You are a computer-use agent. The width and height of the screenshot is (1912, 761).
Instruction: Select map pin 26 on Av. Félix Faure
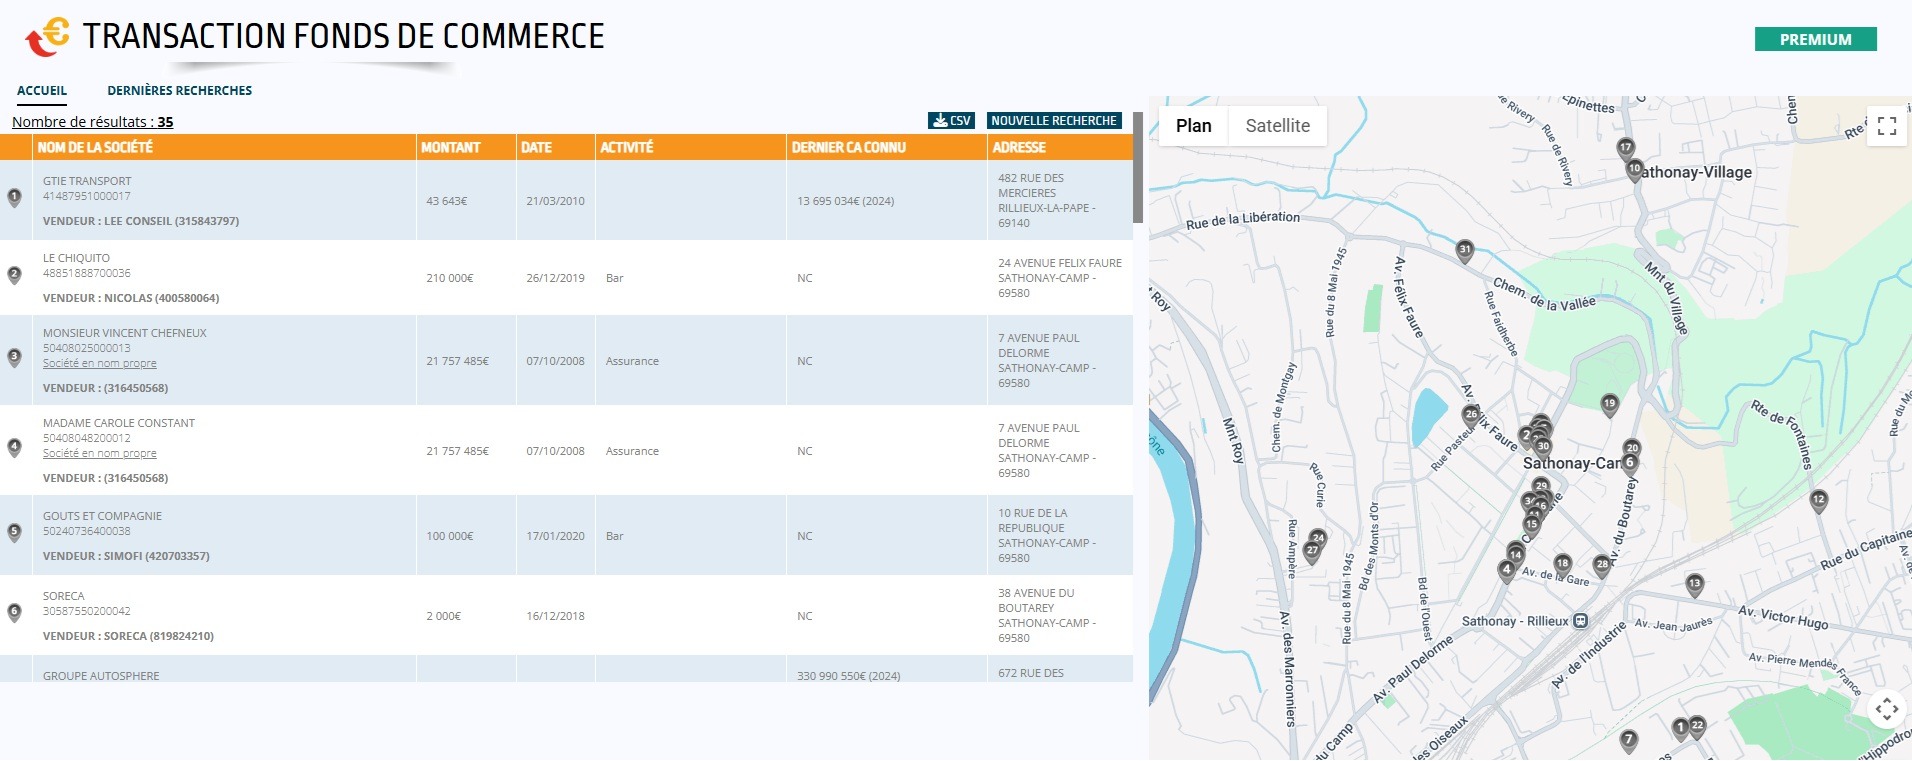pos(1471,415)
